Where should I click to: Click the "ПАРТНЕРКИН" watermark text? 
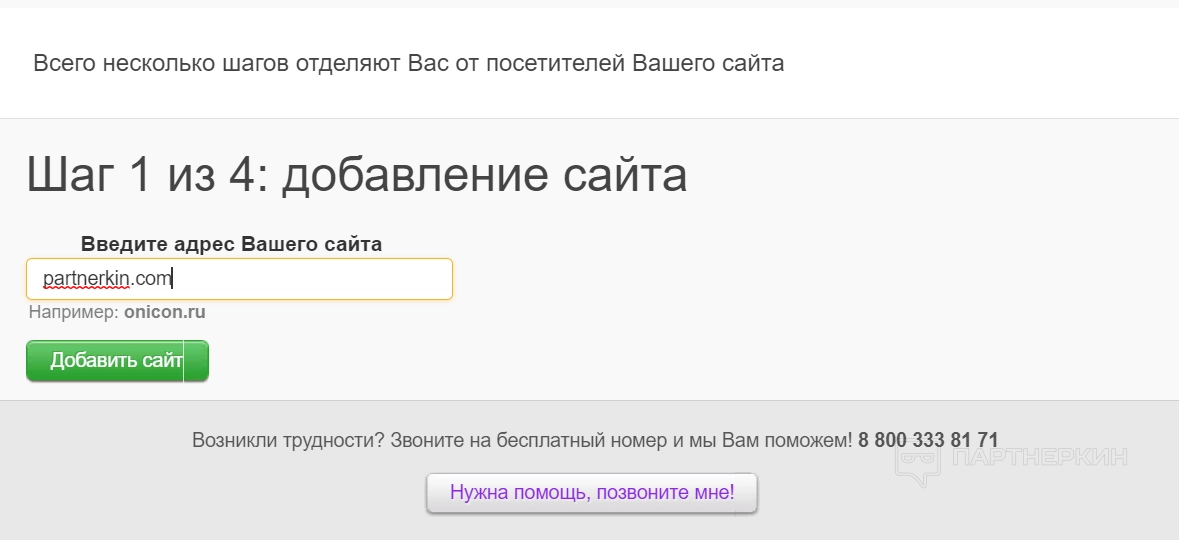(1040, 457)
